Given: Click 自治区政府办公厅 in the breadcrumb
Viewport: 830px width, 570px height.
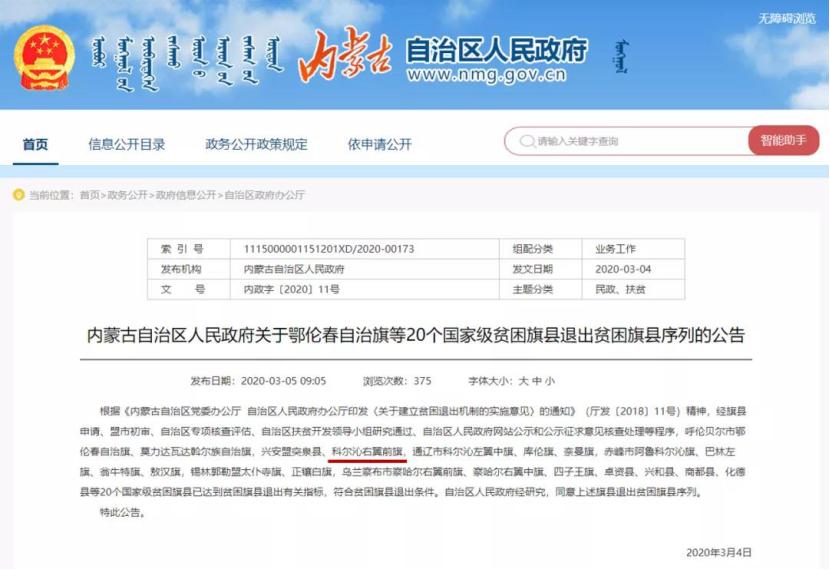Looking at the screenshot, I should pyautogui.click(x=265, y=195).
